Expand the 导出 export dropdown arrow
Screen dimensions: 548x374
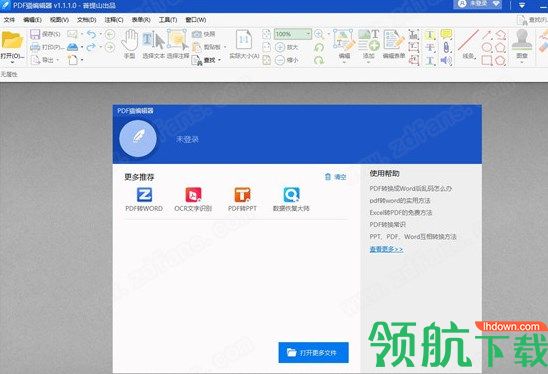click(58, 60)
